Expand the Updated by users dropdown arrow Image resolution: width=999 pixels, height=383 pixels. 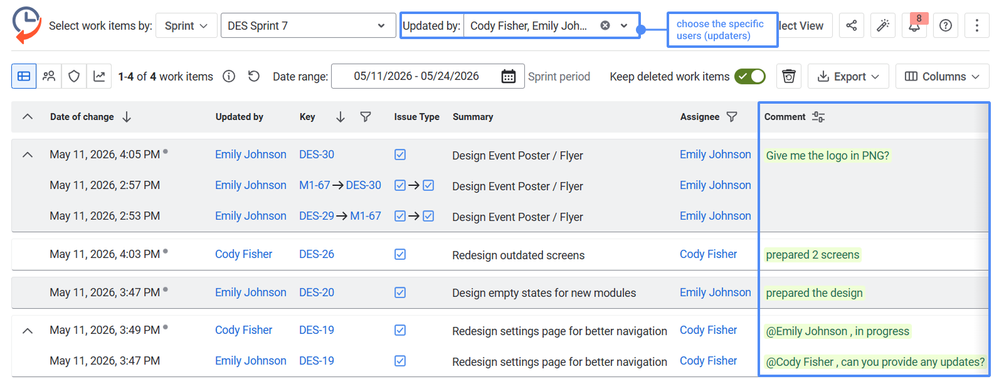[624, 25]
